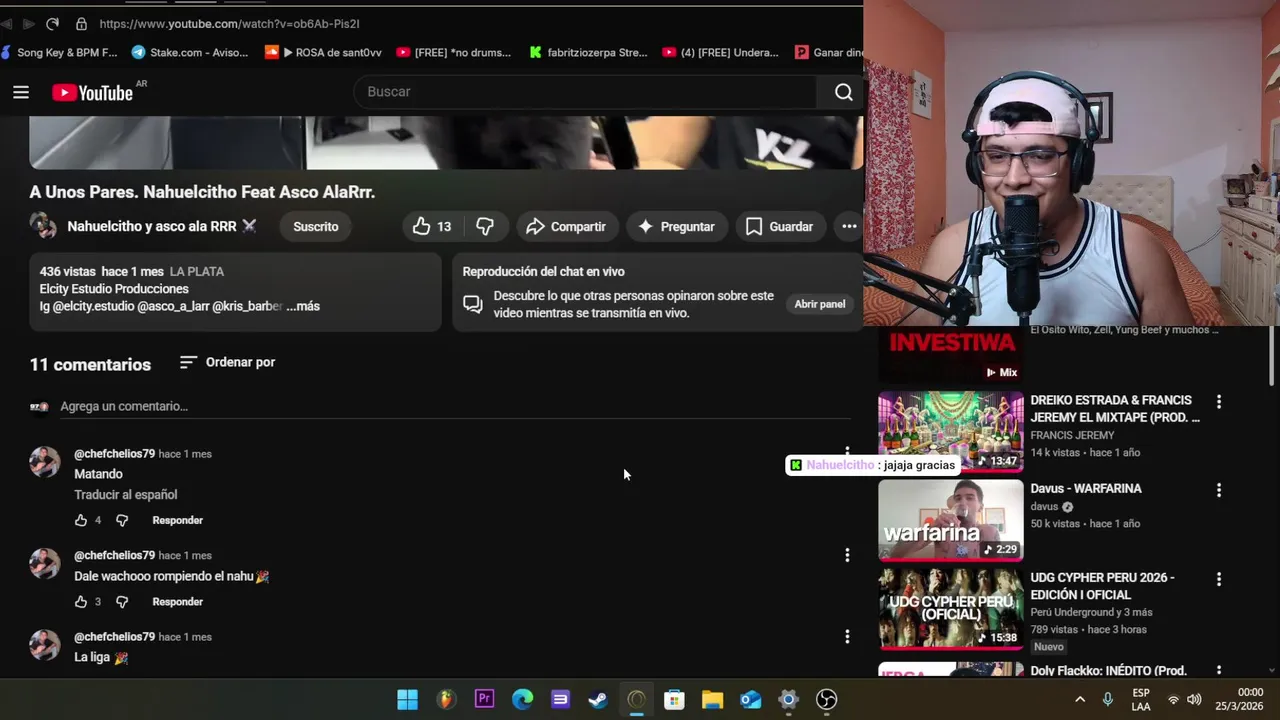Open Ordenar por sort dropdown
Screen dimensions: 1280x720
pyautogui.click(x=227, y=362)
